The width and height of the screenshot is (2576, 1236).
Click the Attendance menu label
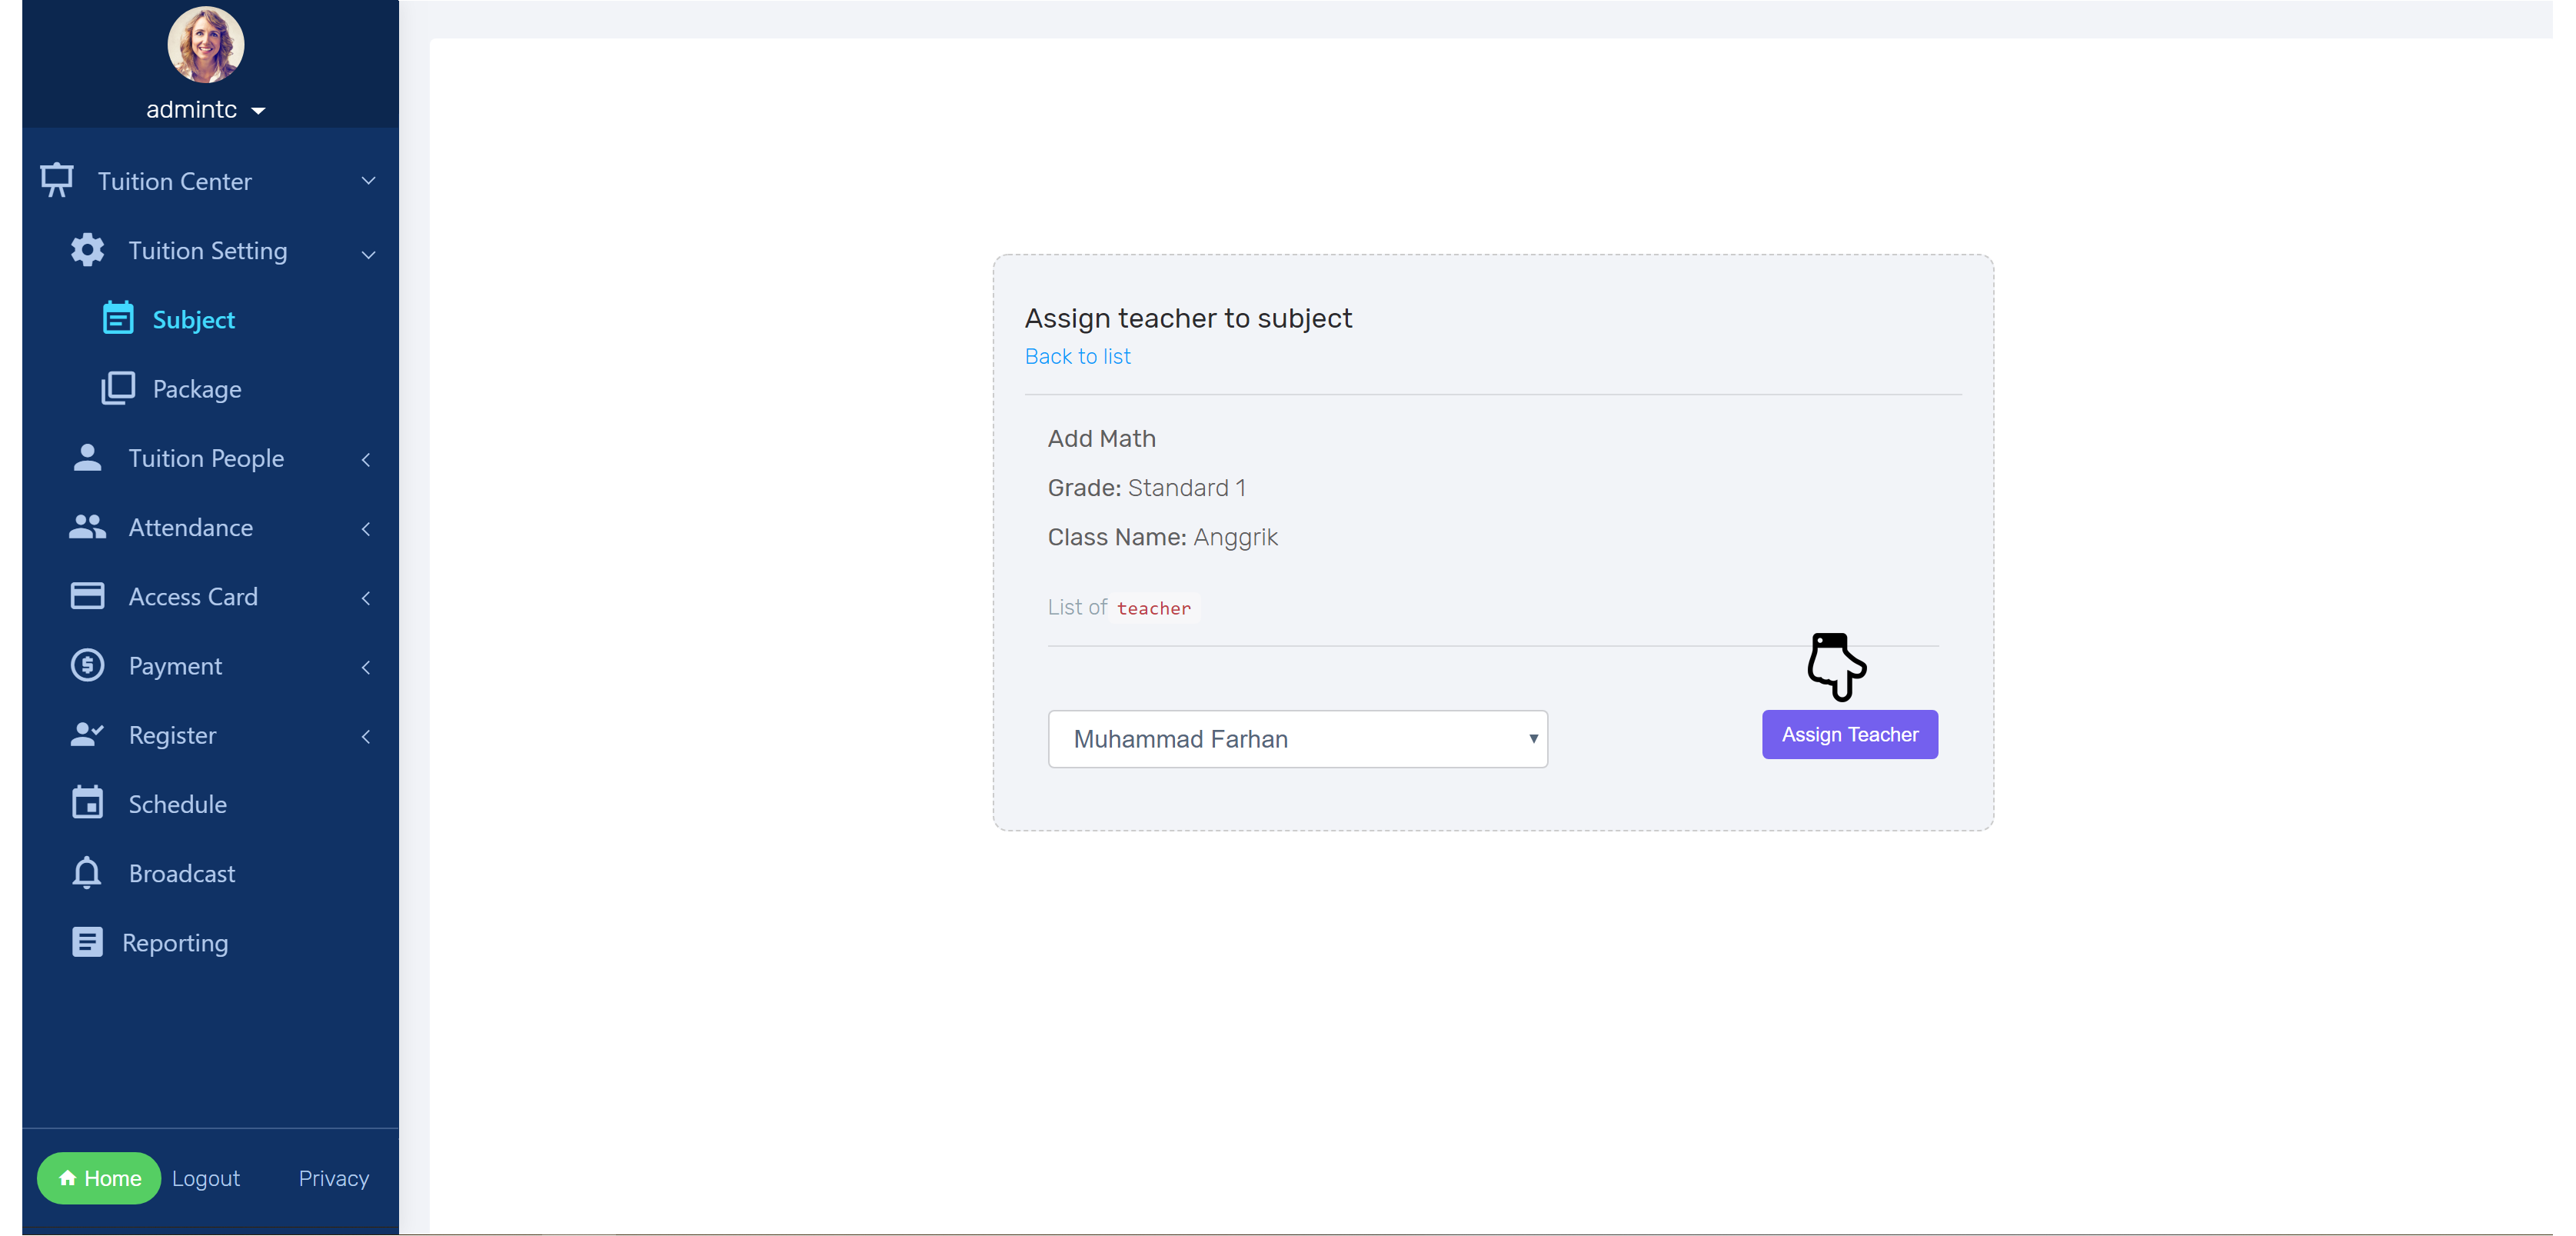click(190, 527)
